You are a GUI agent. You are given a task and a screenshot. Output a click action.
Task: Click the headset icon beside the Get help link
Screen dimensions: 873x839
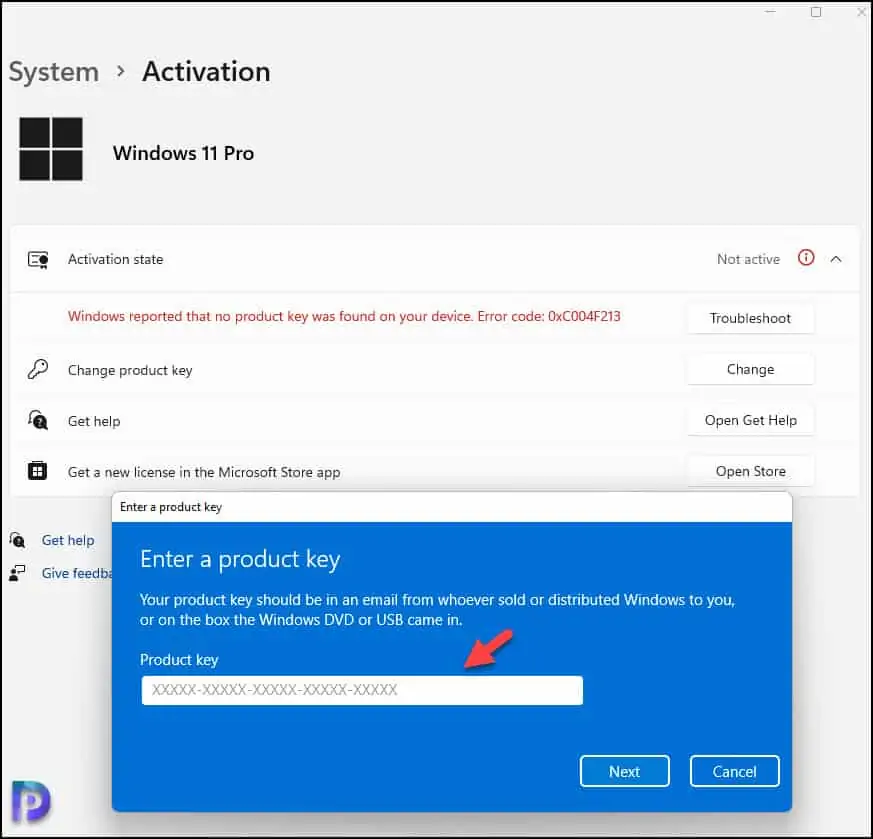coord(17,540)
